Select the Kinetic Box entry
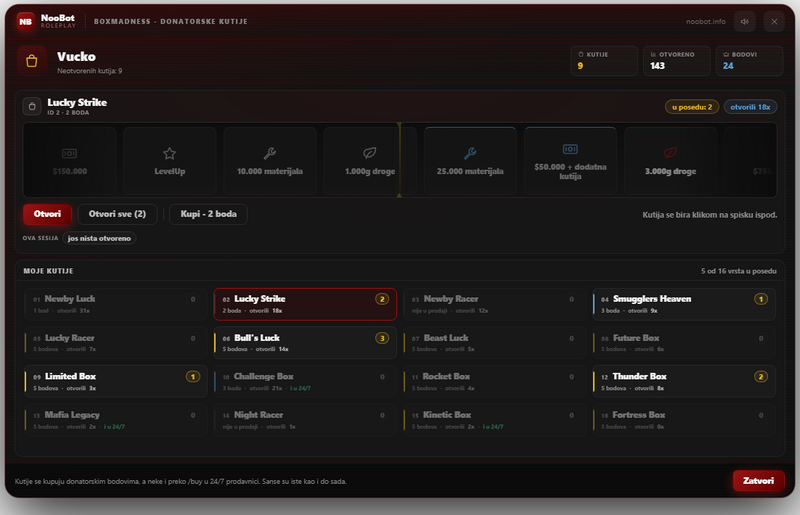Viewport: 800px width, 515px height. pyautogui.click(x=494, y=420)
